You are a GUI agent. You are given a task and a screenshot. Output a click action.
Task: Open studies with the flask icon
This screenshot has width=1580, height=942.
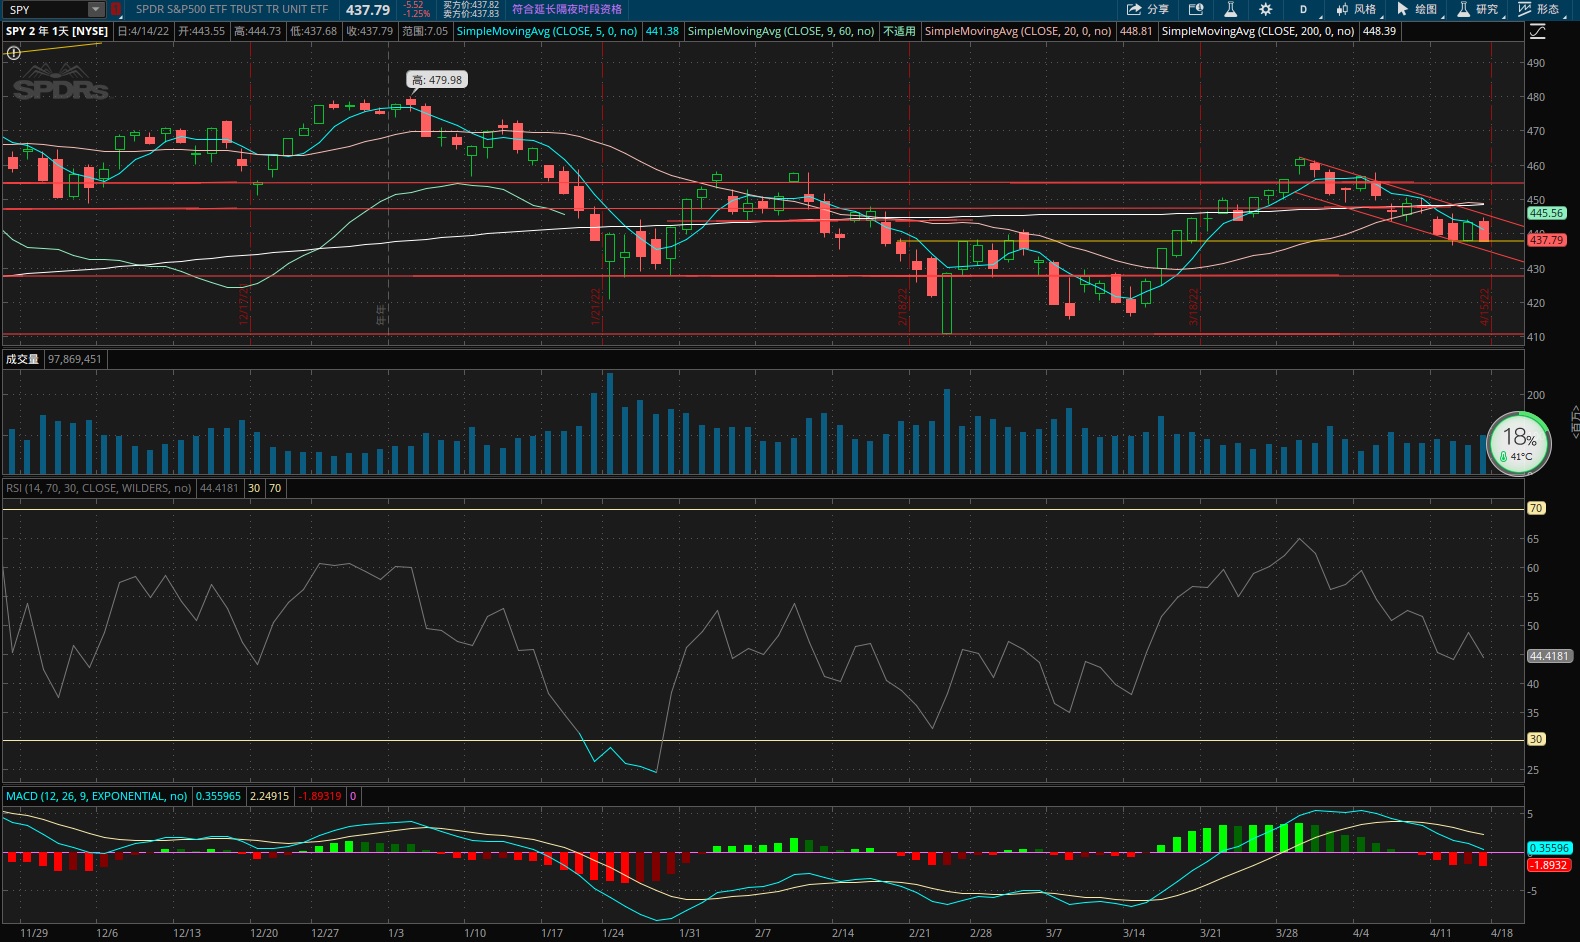(1230, 9)
